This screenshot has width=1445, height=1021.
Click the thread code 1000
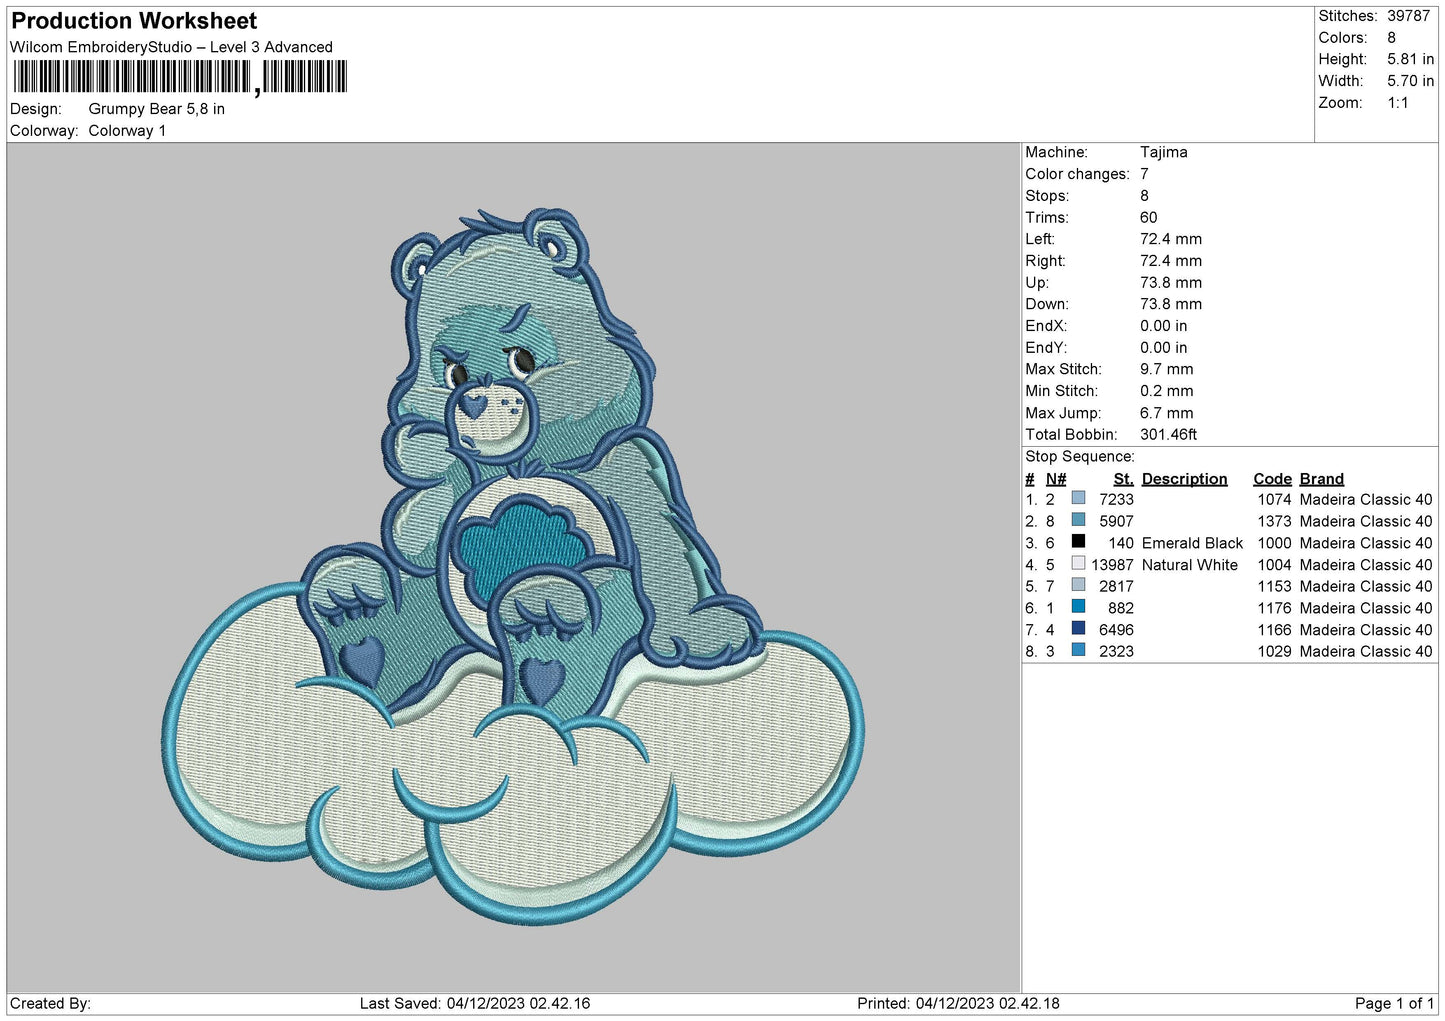coord(1274,544)
